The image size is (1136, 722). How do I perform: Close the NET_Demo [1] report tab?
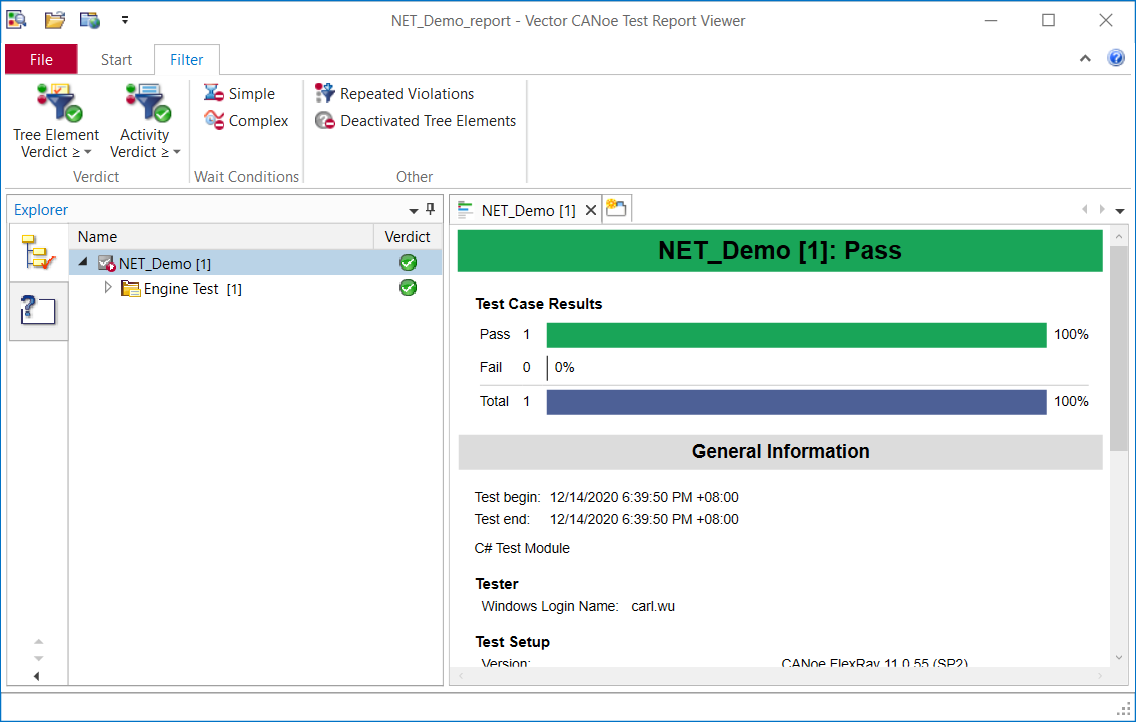tap(590, 210)
